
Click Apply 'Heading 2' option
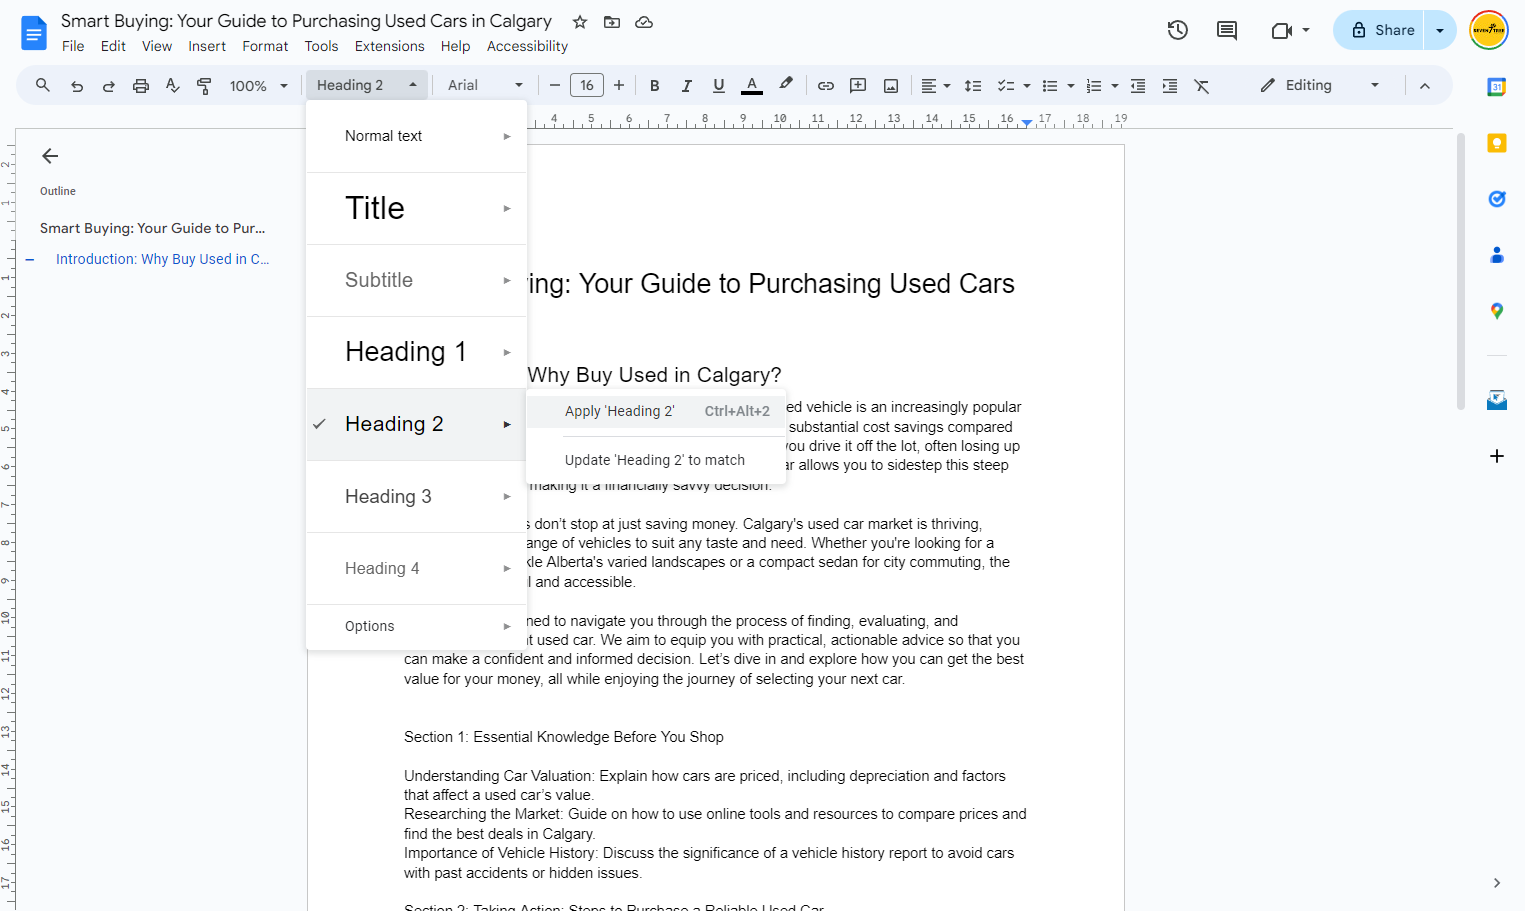point(656,411)
